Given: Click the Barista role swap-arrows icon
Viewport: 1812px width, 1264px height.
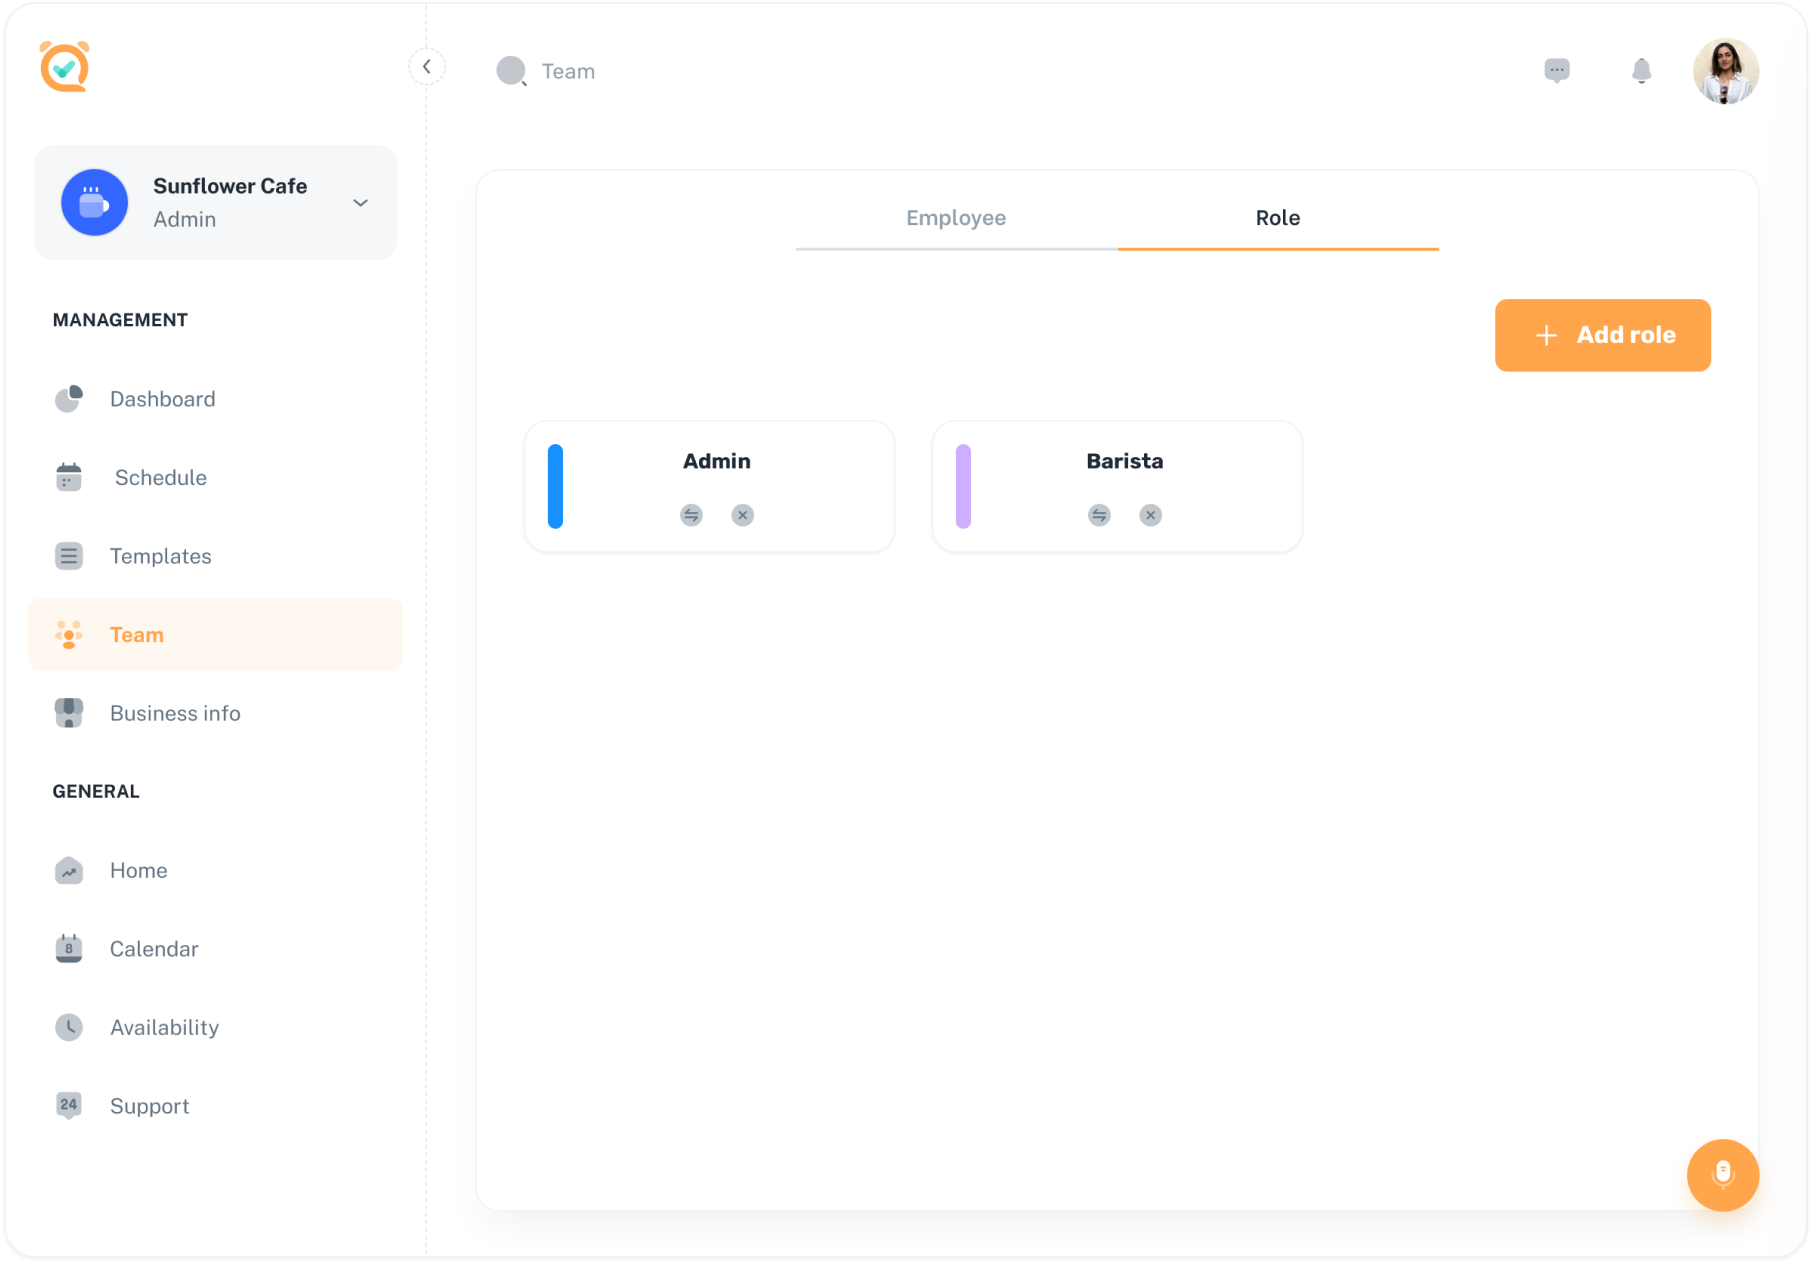Looking at the screenshot, I should point(1099,515).
